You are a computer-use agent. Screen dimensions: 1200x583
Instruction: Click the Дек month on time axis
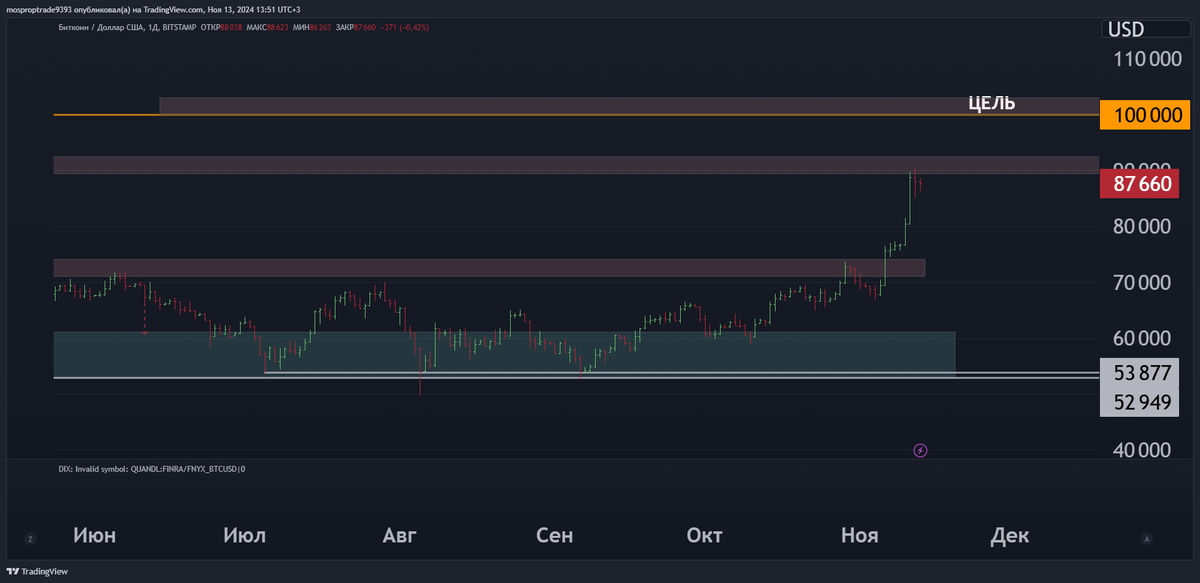click(x=1009, y=536)
